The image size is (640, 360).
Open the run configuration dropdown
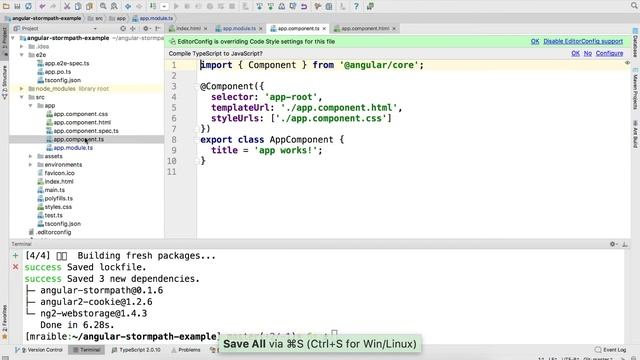(x=164, y=7)
